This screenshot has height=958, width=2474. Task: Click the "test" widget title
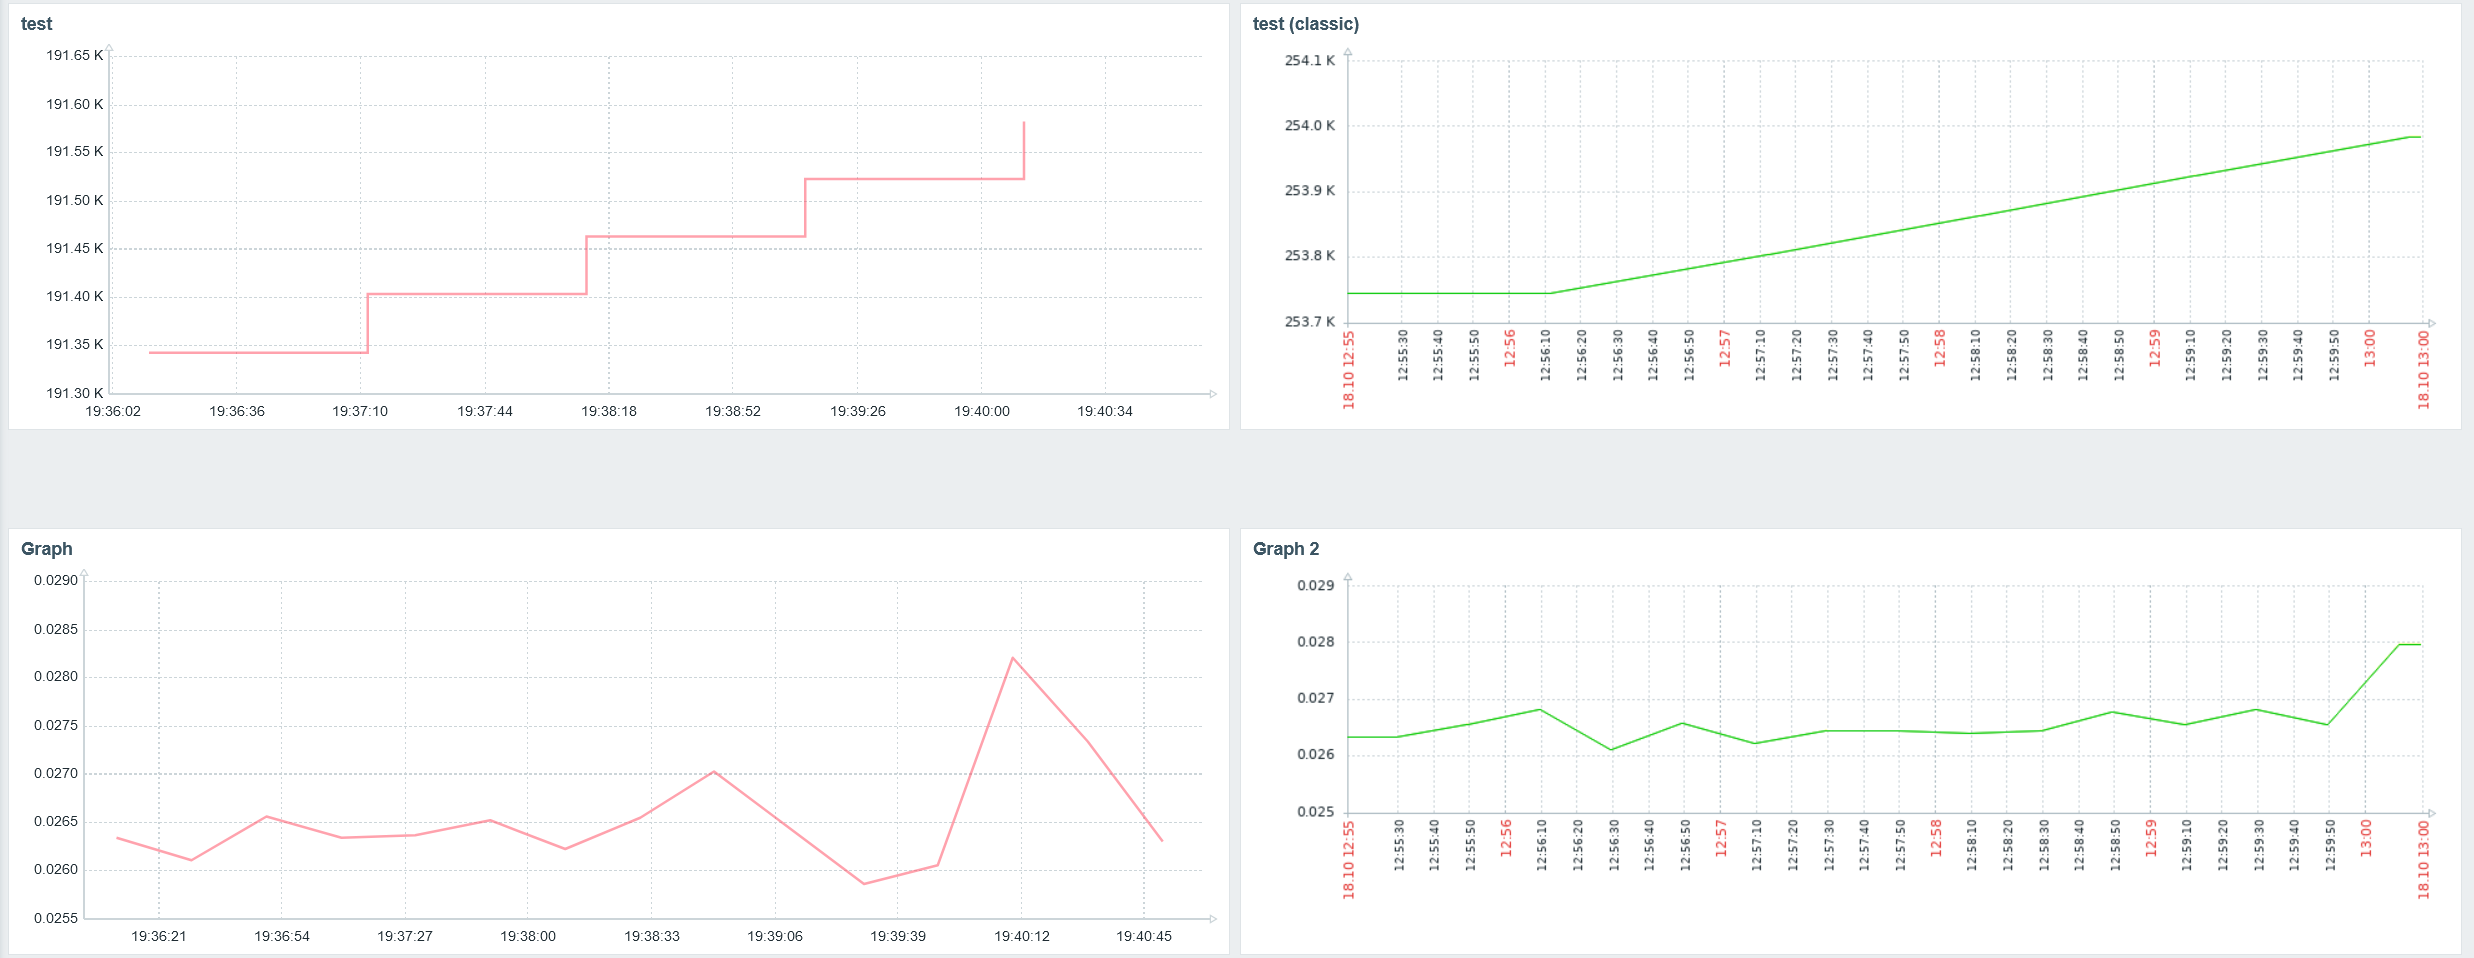pyautogui.click(x=36, y=24)
